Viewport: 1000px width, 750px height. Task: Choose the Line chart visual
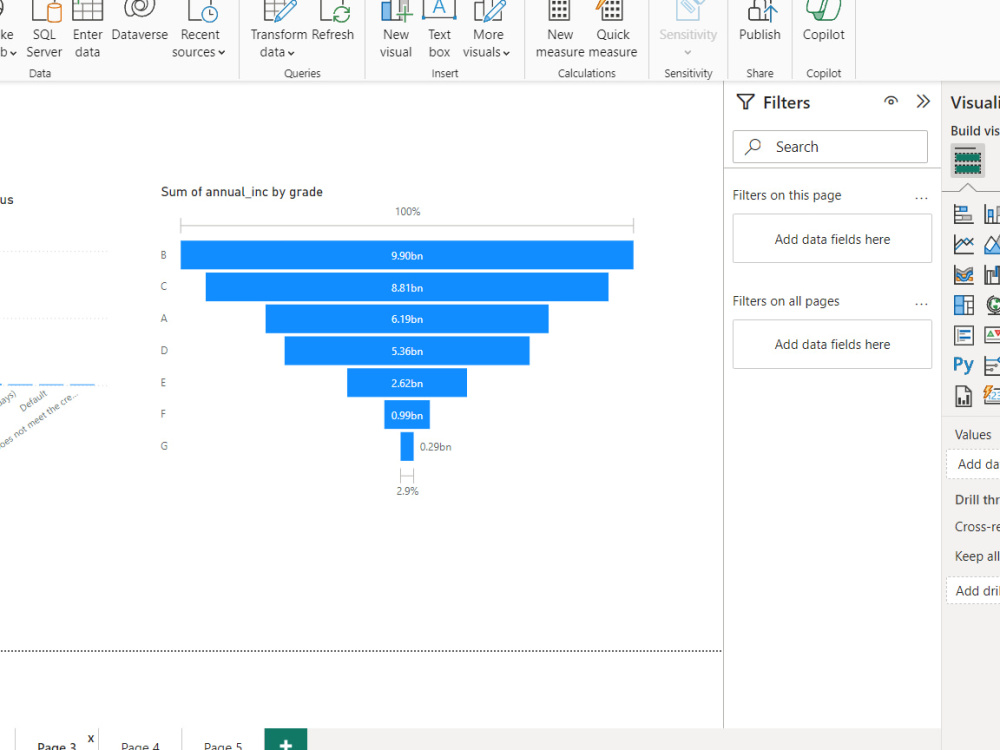[x=963, y=244]
